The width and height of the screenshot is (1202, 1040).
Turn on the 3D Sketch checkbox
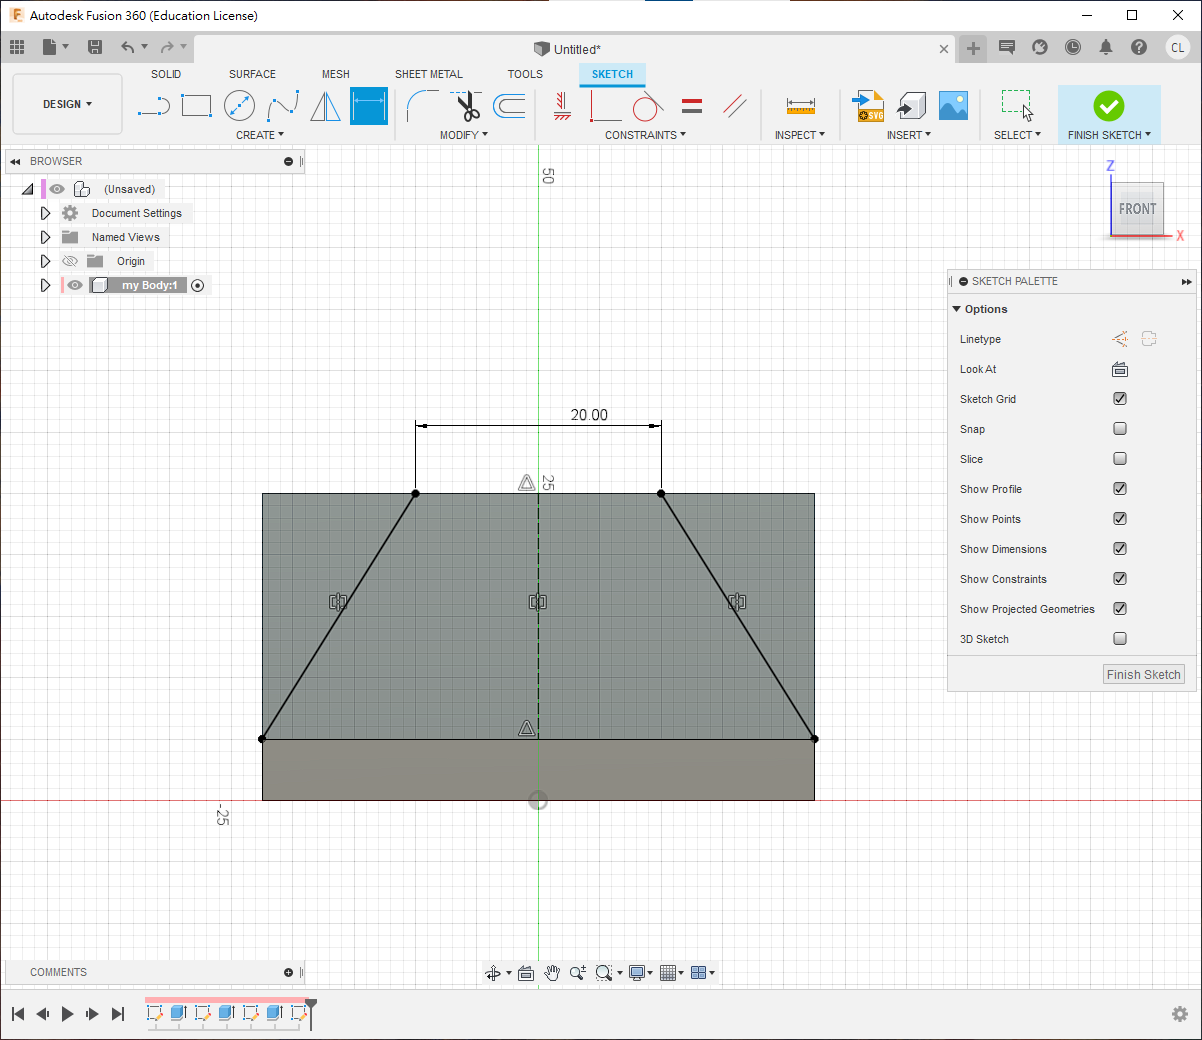1120,639
